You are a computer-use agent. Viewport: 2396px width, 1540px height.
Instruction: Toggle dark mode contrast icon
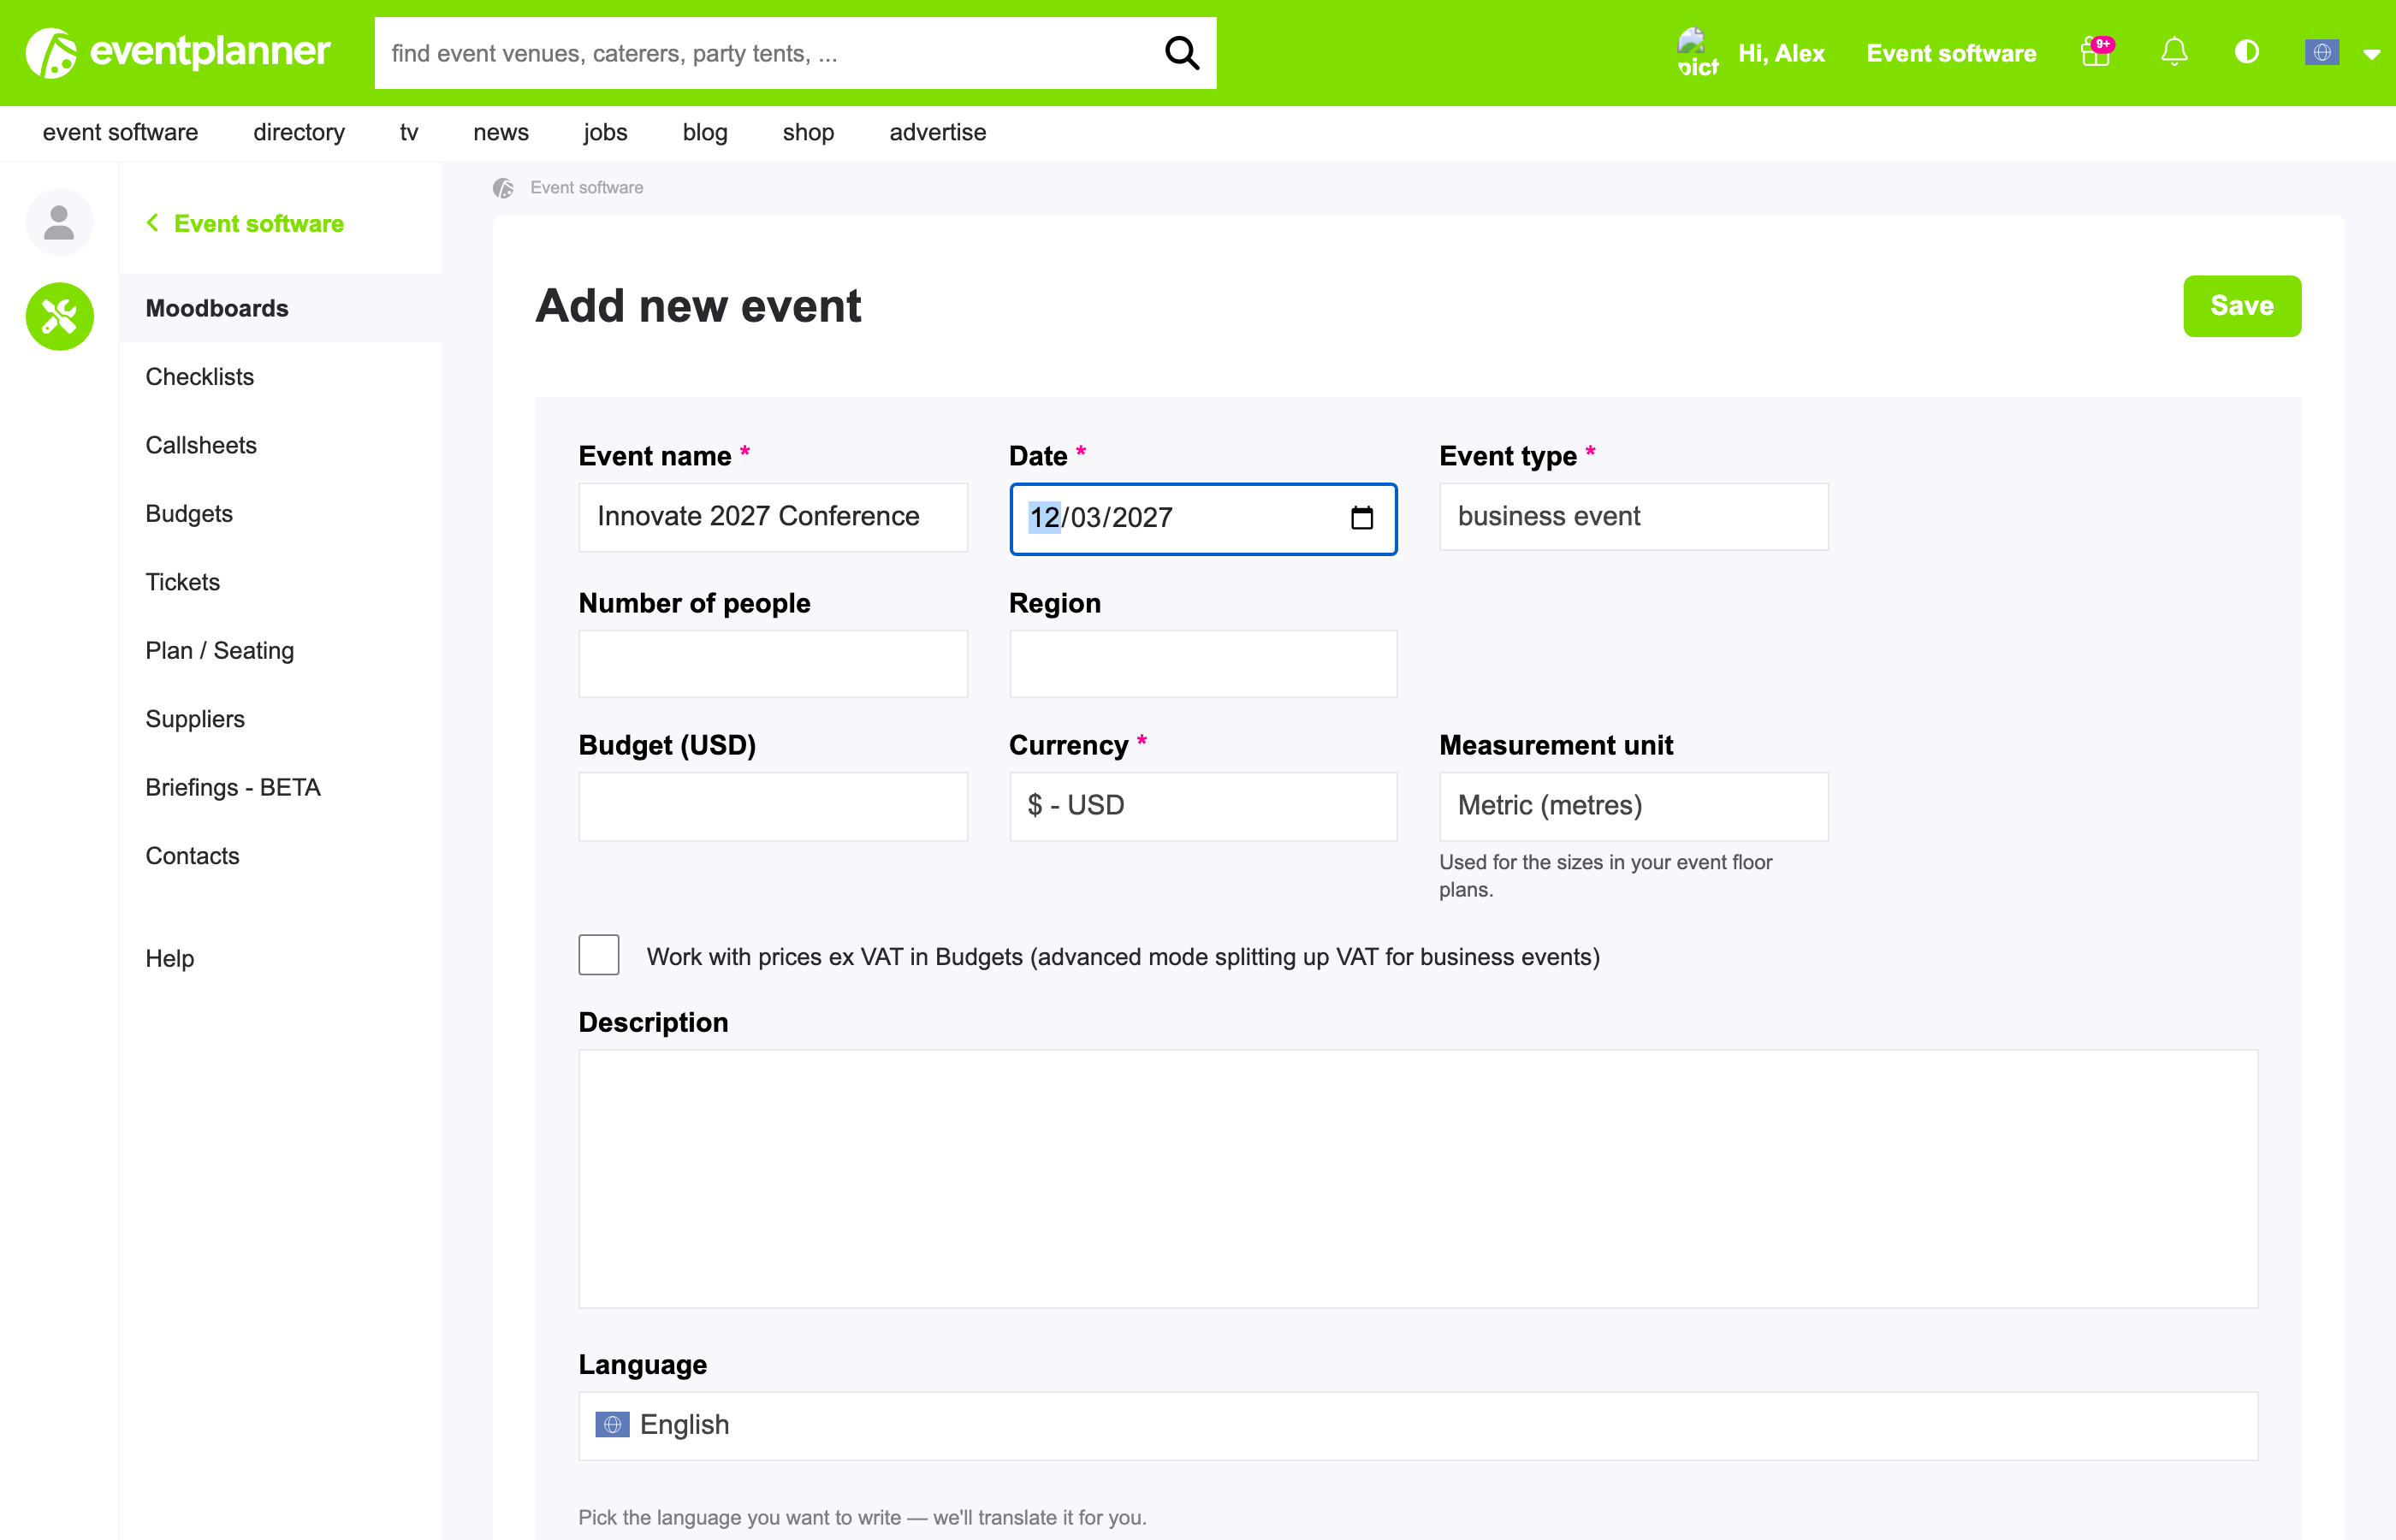coord(2247,52)
